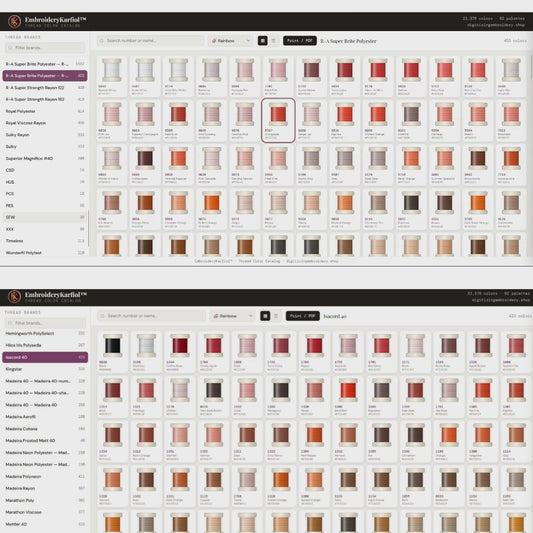
Task: Select SEW entry in sidebar
Action: (x=45, y=217)
